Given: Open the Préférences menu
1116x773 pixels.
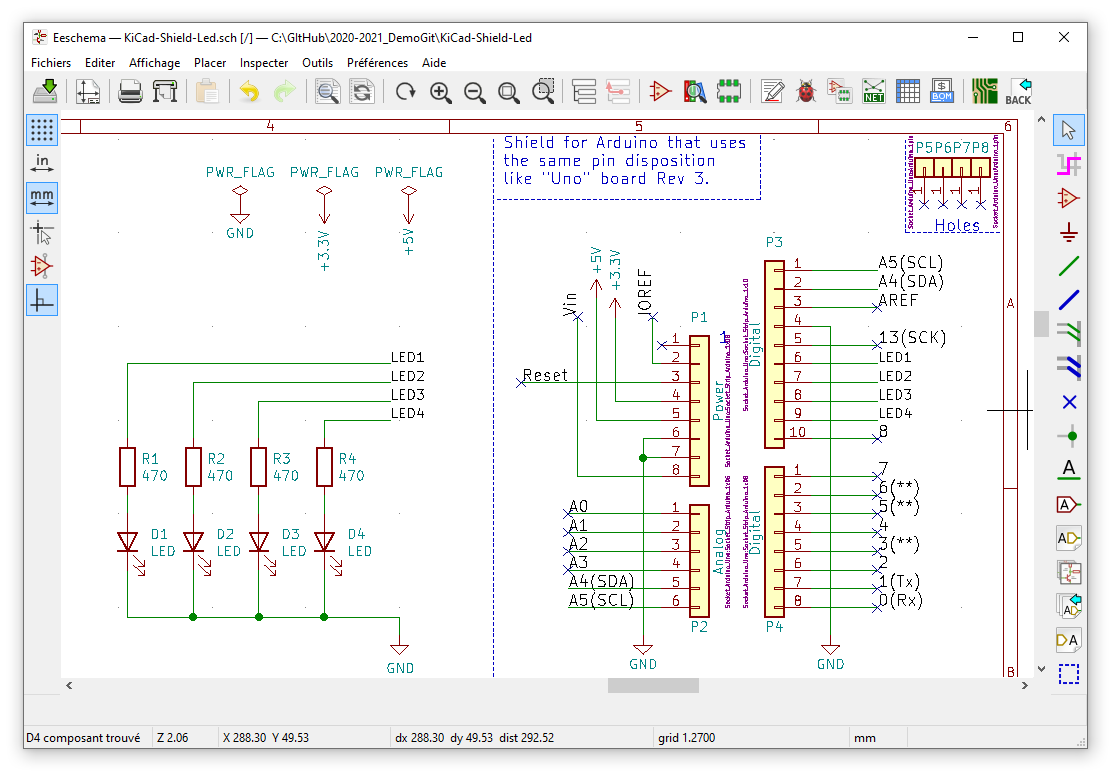Looking at the screenshot, I should click(377, 63).
